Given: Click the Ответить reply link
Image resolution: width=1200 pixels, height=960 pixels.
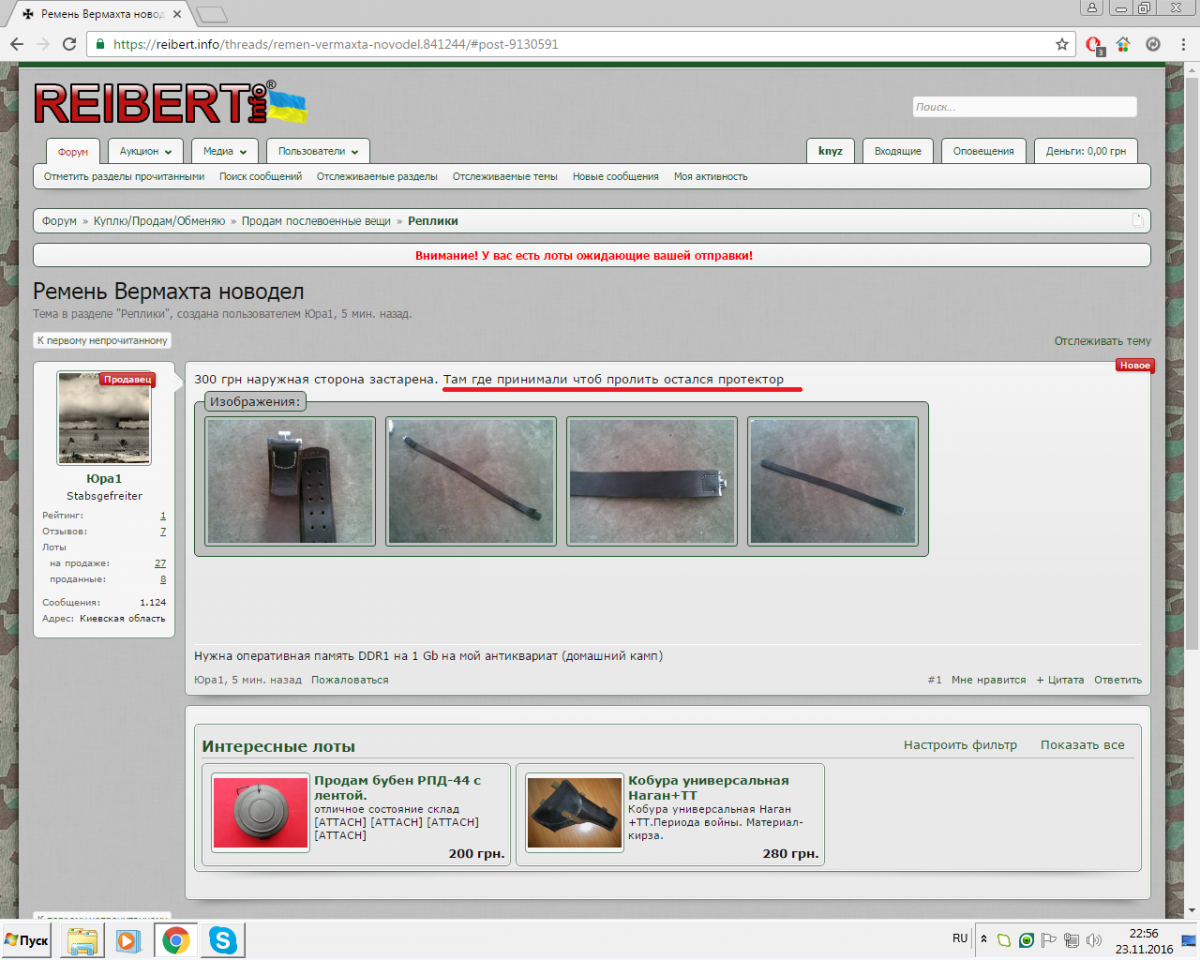Looking at the screenshot, I should (x=1117, y=680).
